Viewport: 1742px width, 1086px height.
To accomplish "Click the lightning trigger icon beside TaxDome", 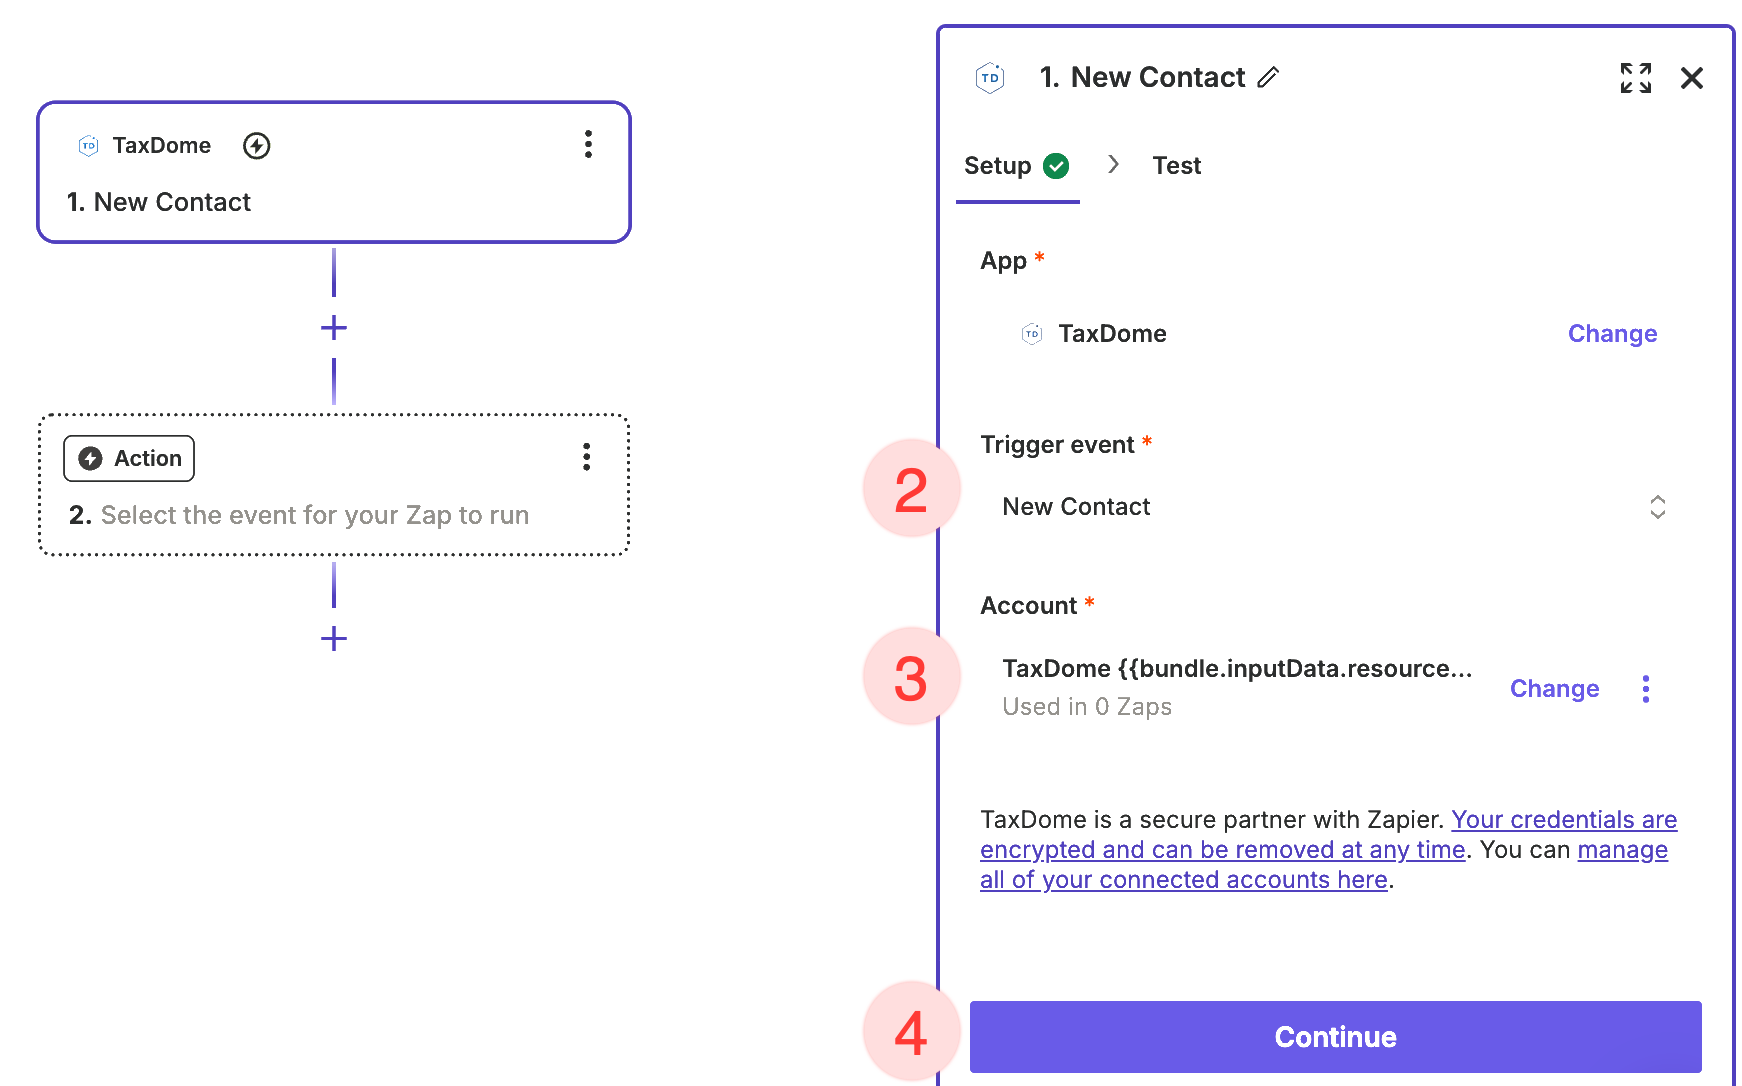I will pos(257,146).
